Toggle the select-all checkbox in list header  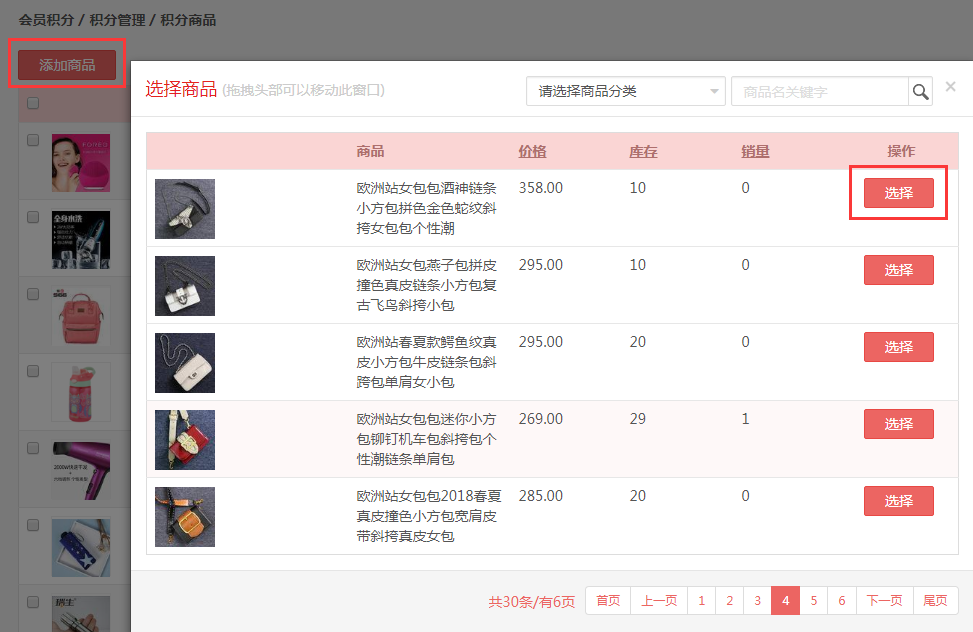[x=33, y=103]
